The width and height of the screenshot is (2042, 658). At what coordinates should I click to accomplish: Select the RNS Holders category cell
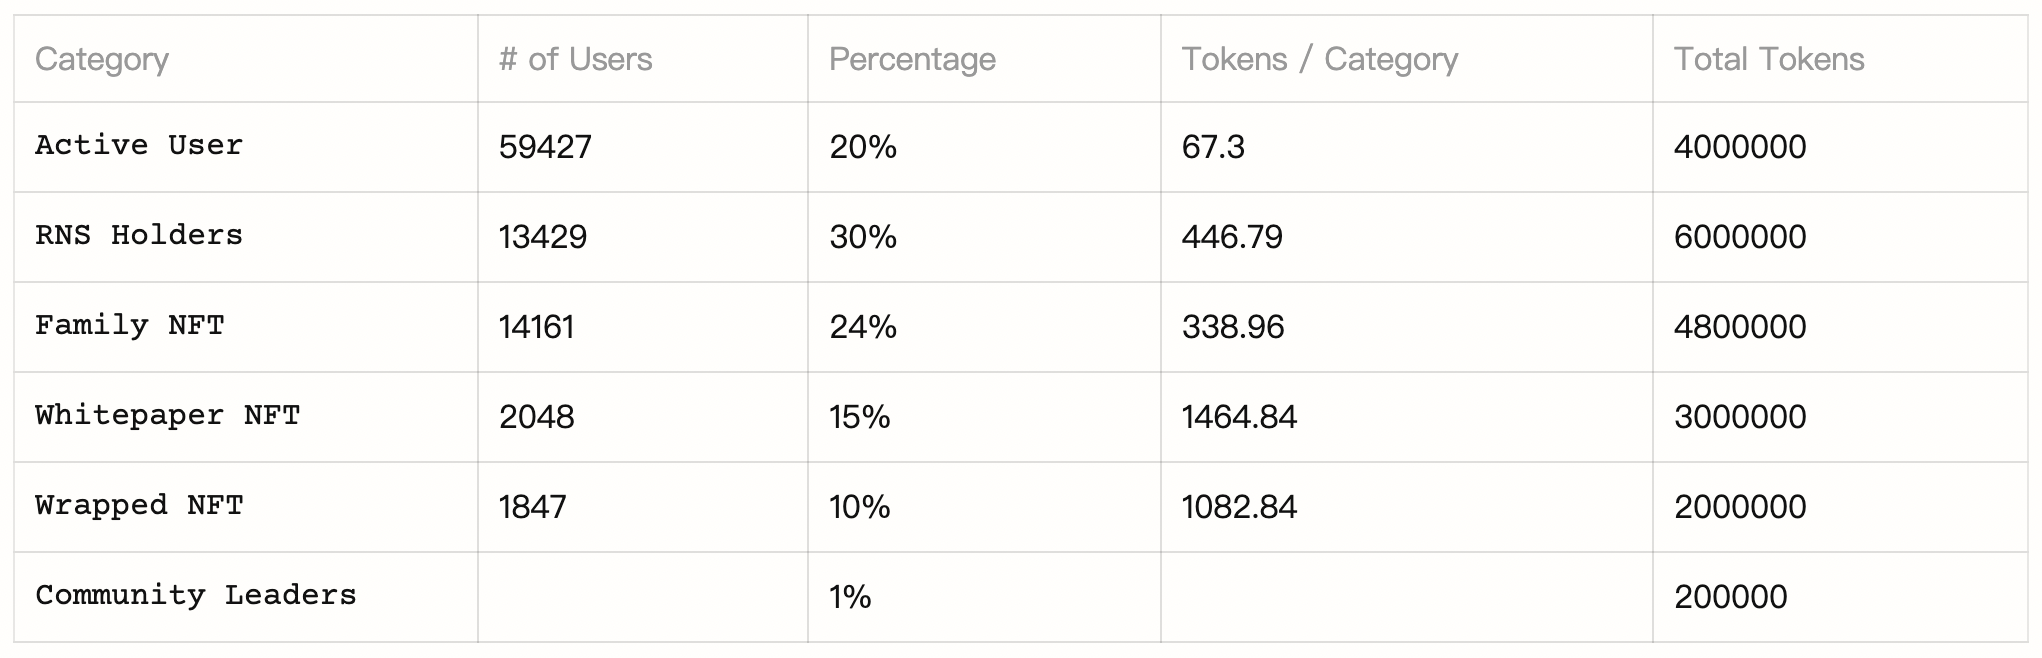point(139,236)
